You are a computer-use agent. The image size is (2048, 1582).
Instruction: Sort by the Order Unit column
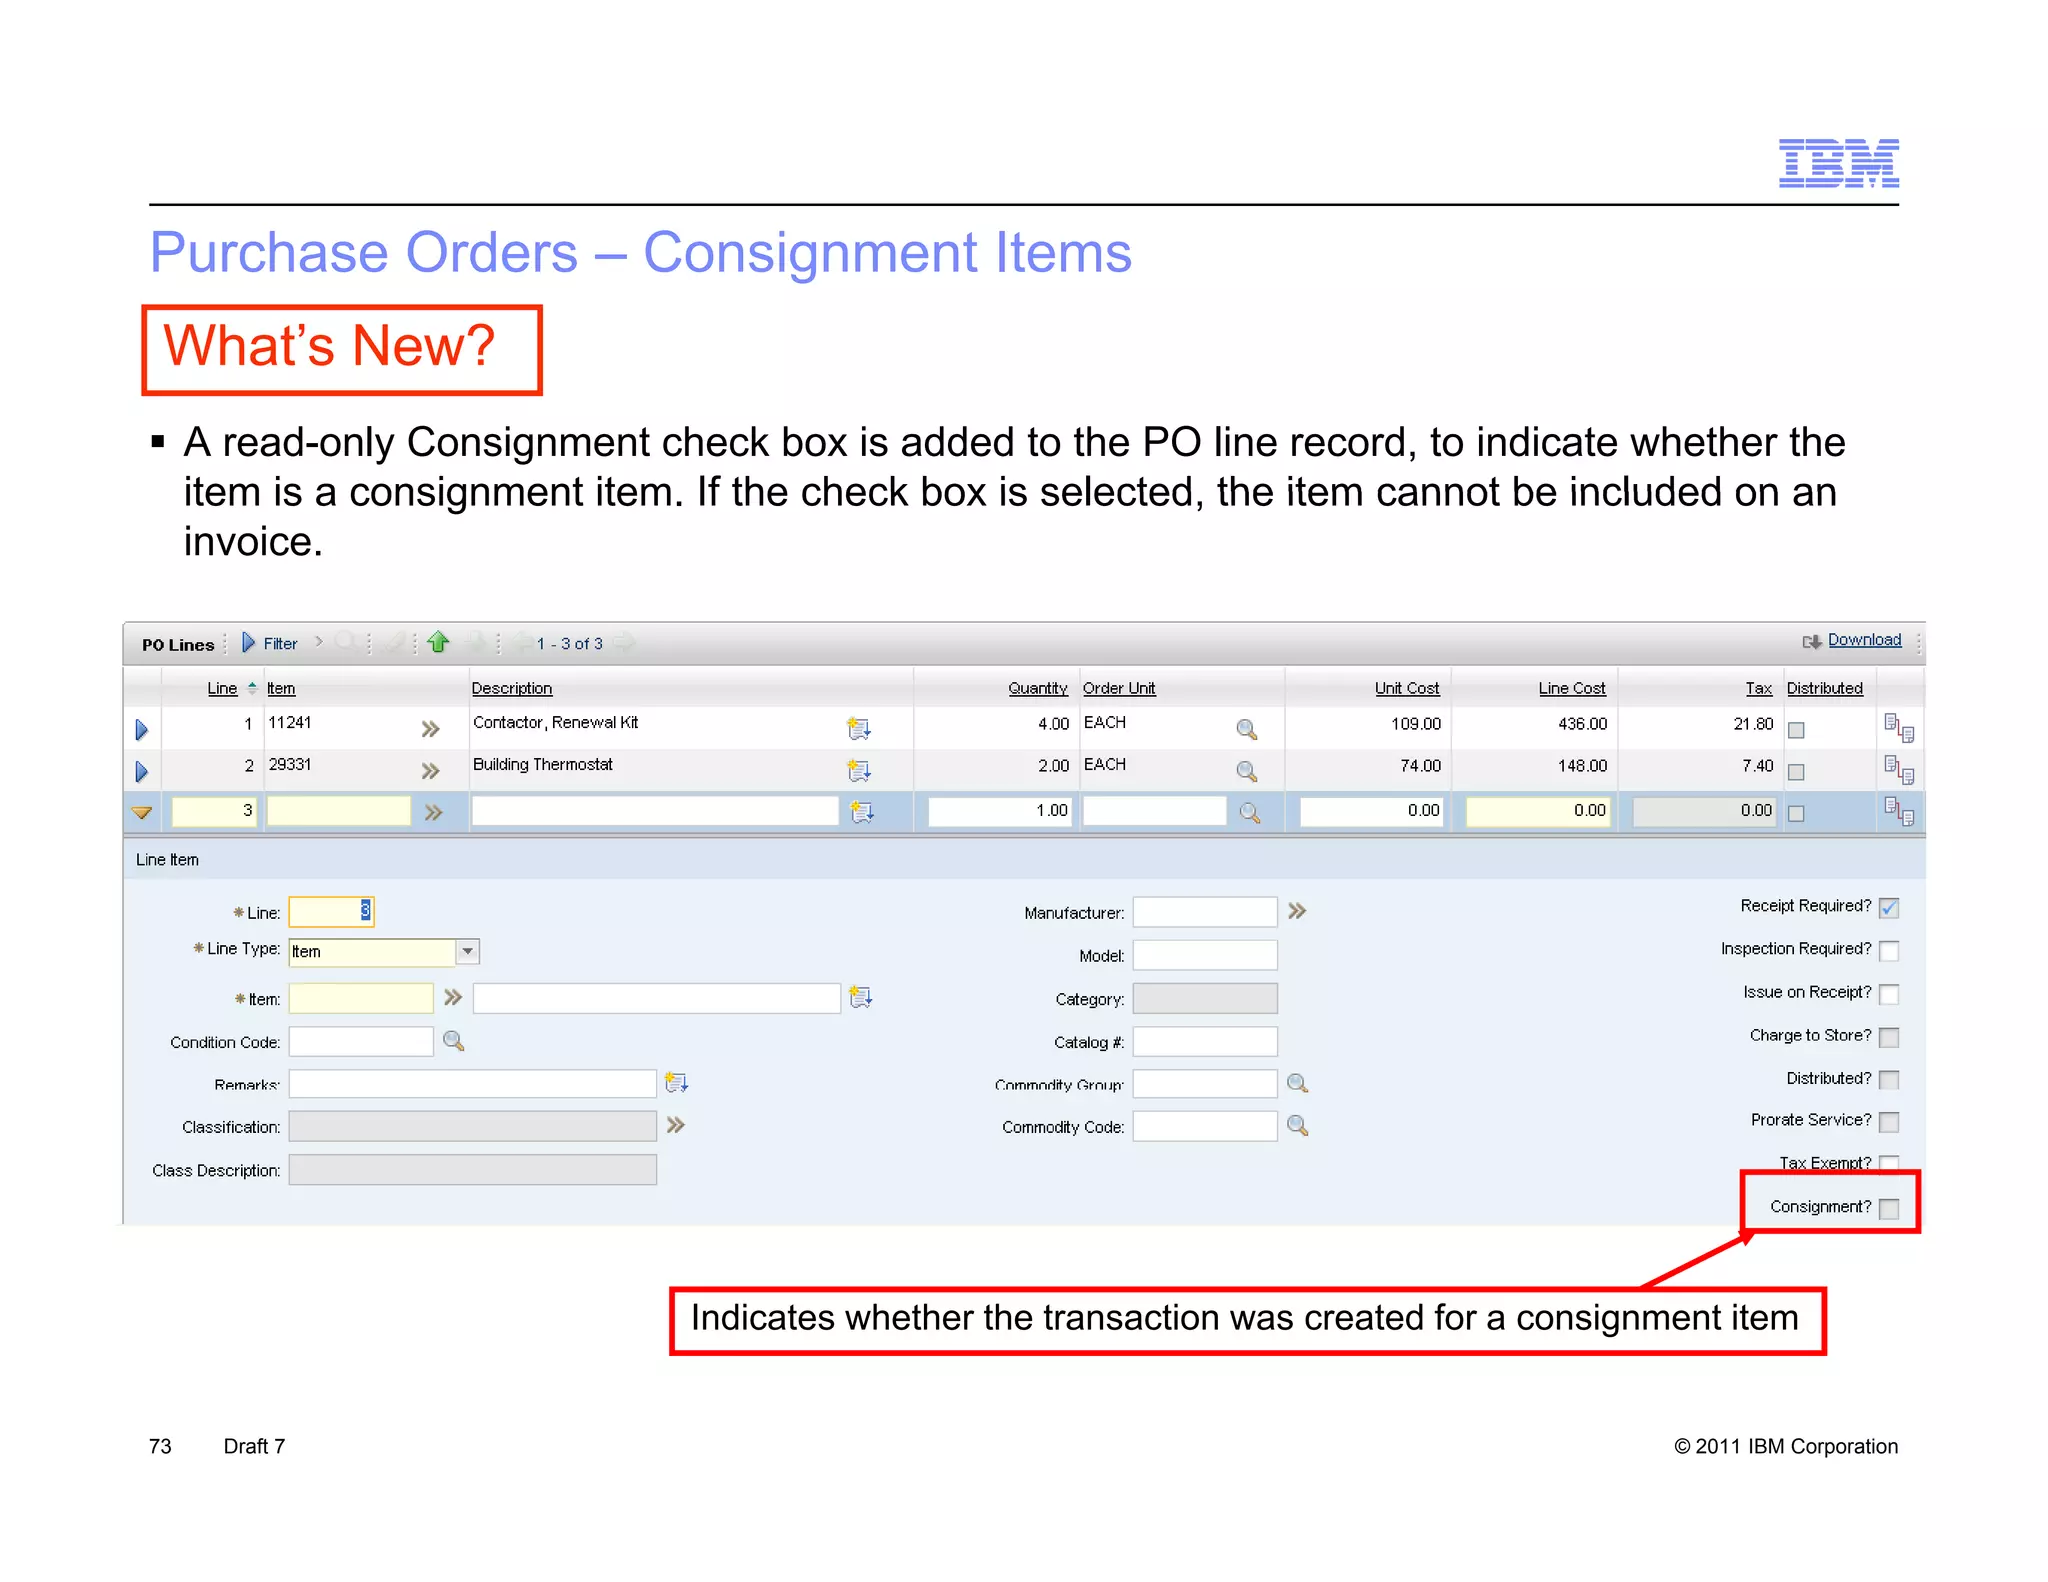coord(1119,688)
